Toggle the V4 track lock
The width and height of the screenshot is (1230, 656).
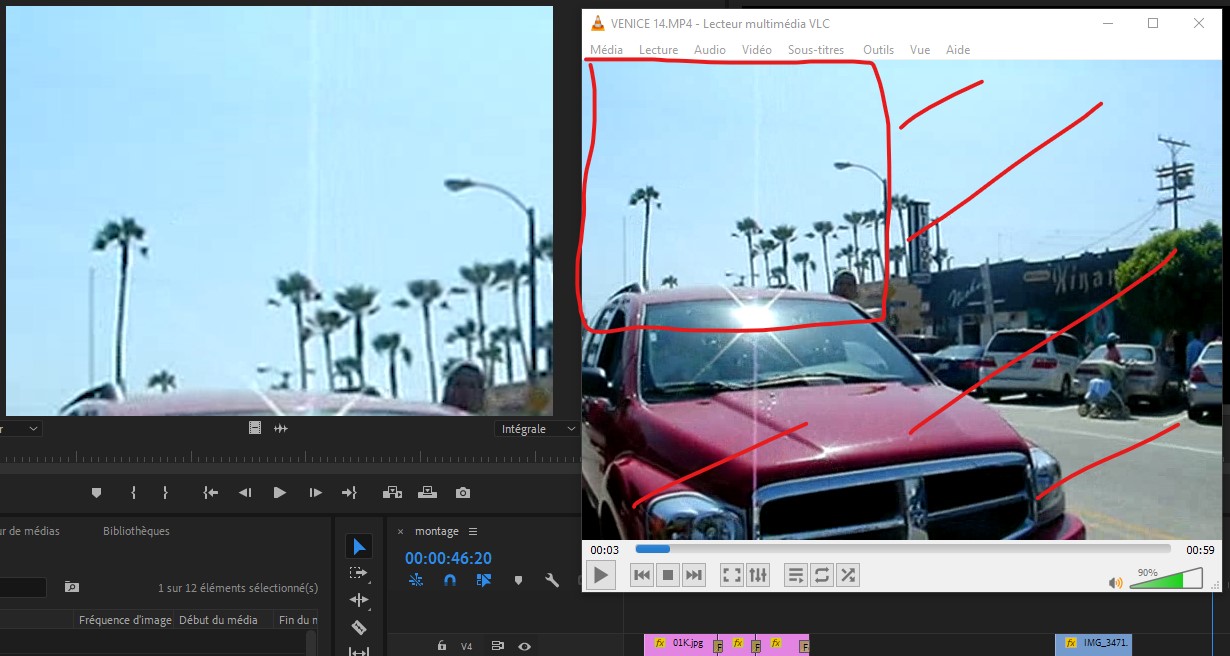[x=441, y=646]
